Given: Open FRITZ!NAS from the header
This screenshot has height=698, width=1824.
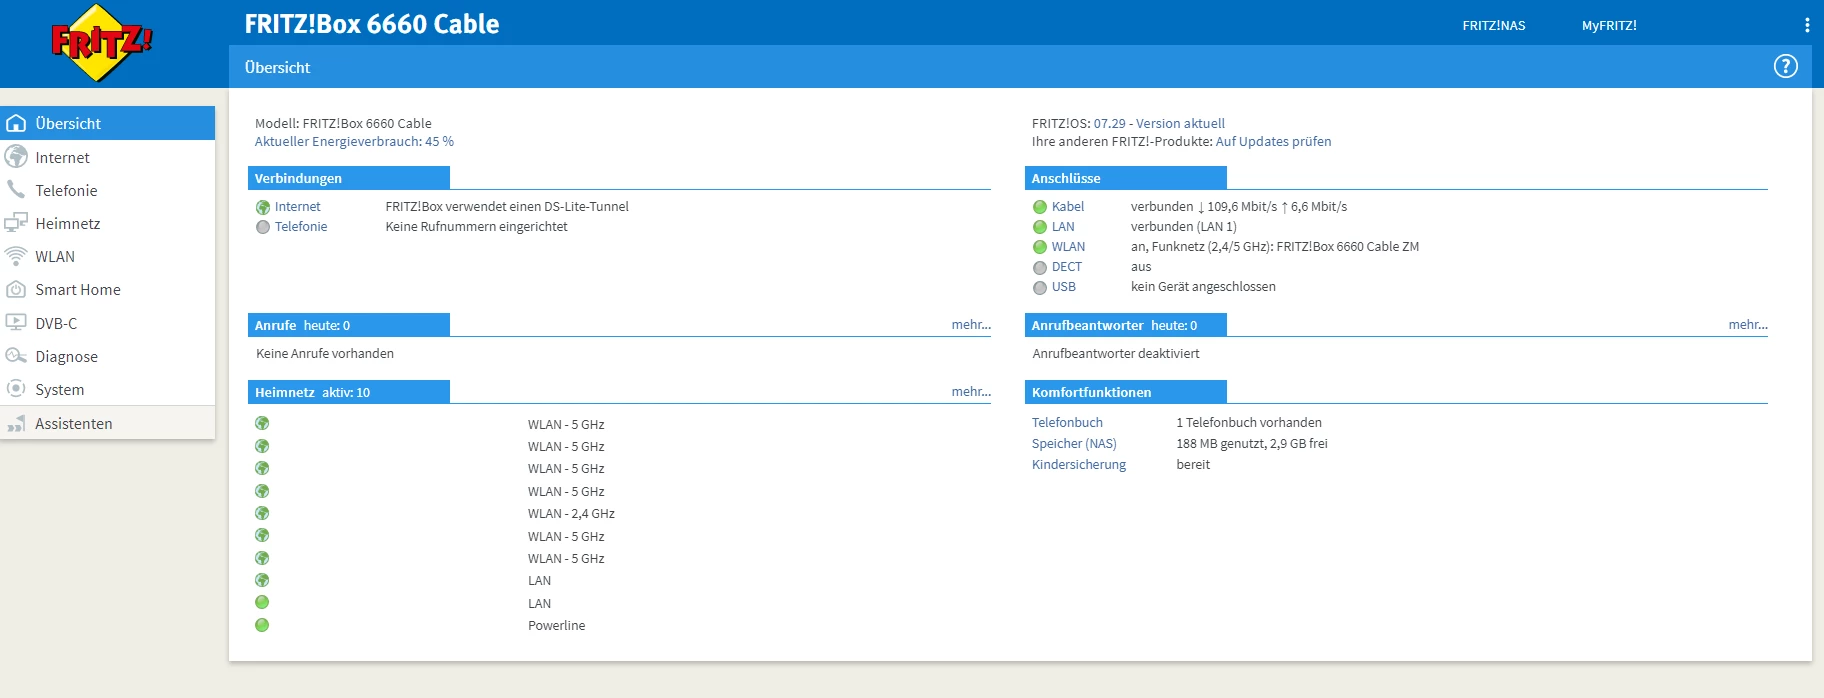Looking at the screenshot, I should pos(1493,26).
